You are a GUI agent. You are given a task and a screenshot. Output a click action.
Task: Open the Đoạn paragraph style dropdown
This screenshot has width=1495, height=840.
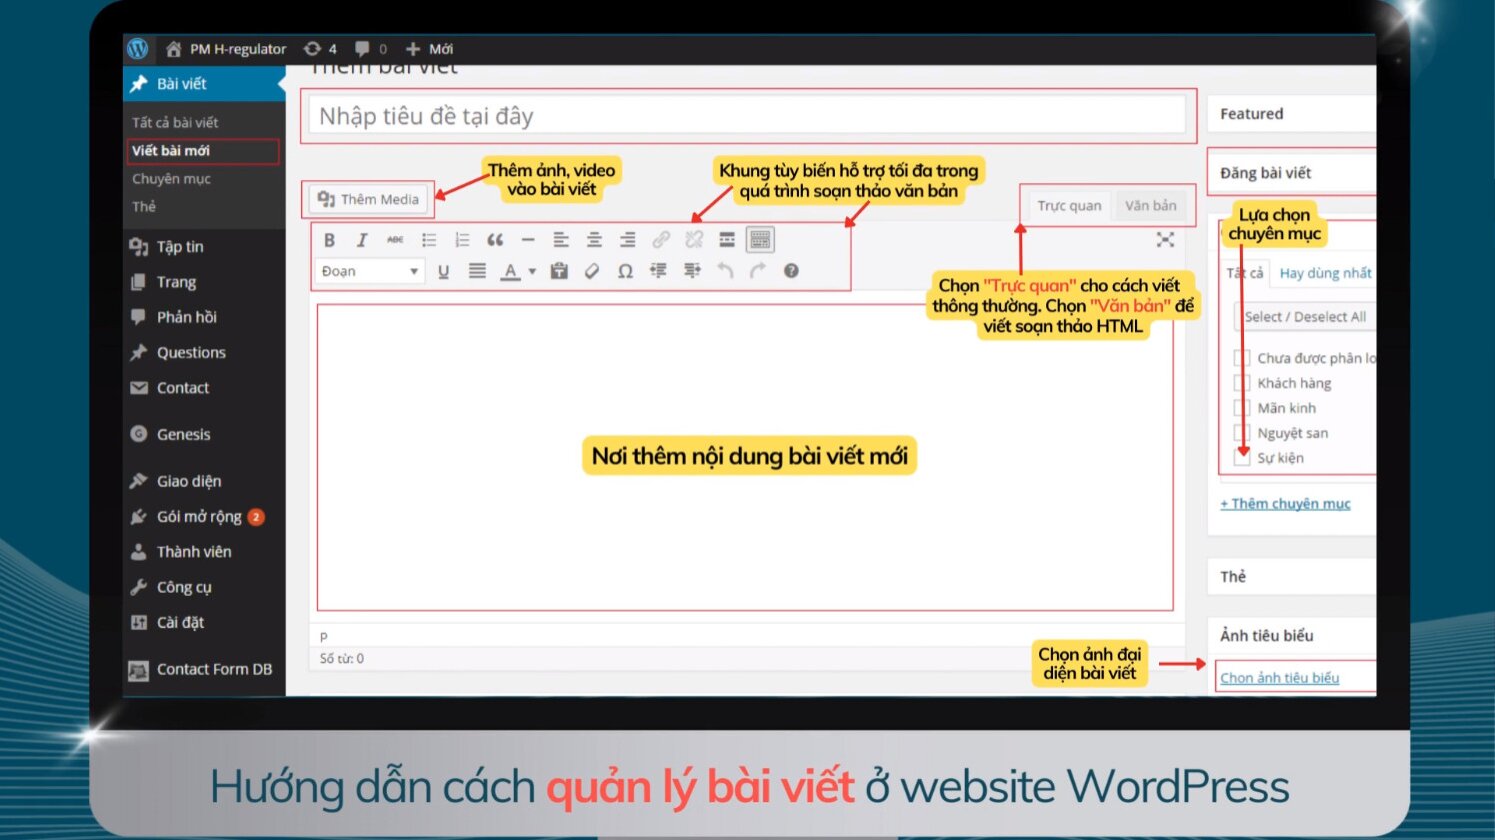(368, 271)
